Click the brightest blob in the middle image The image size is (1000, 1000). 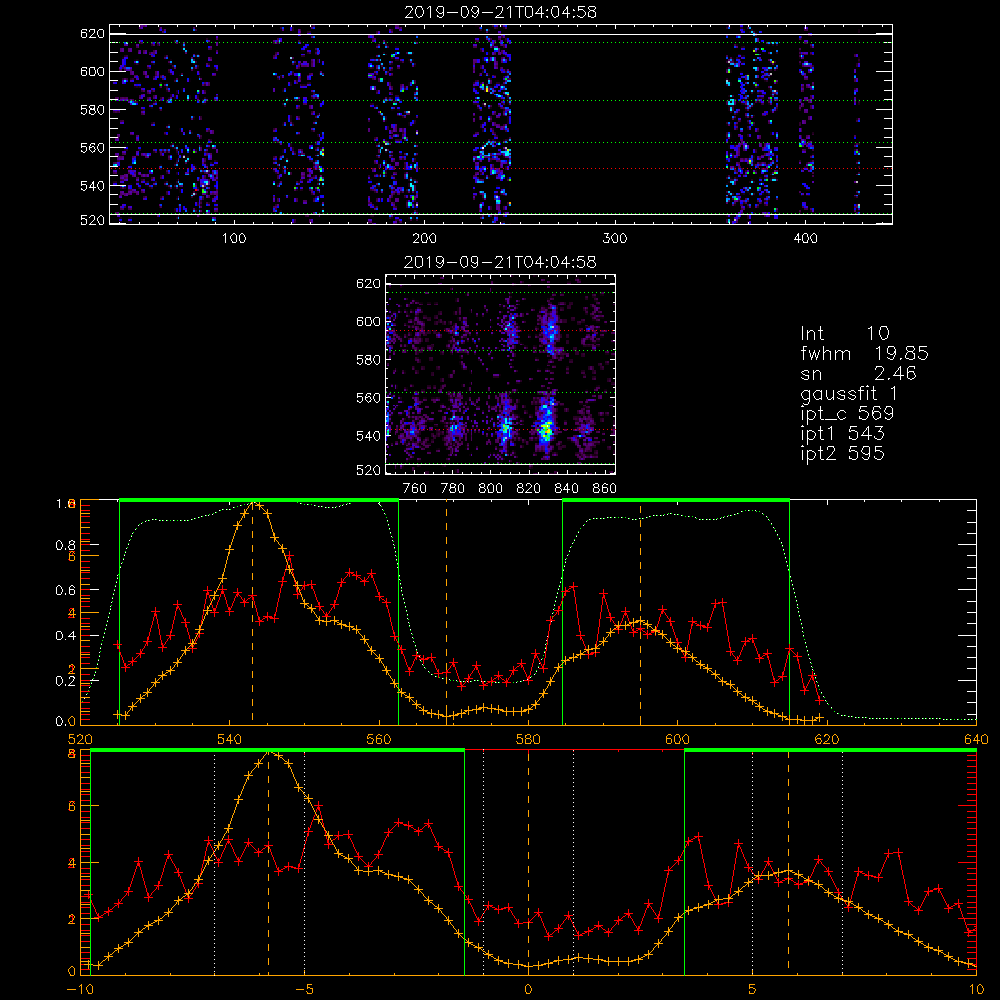point(546,430)
